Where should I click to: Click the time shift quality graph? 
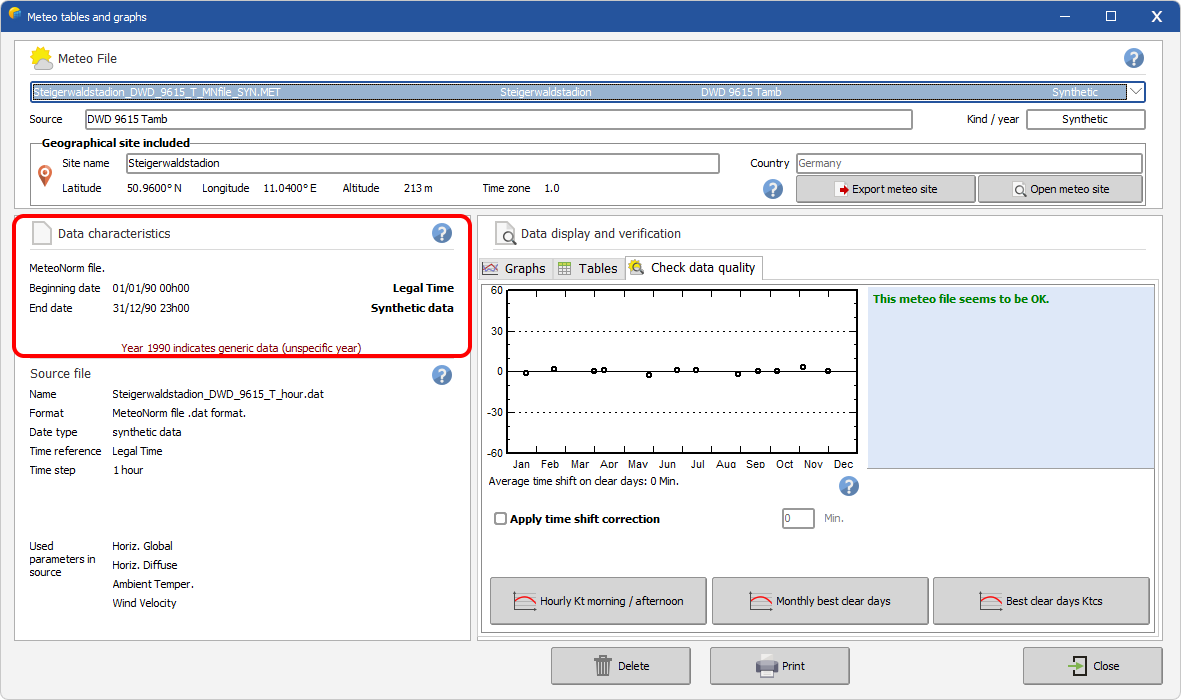point(682,371)
